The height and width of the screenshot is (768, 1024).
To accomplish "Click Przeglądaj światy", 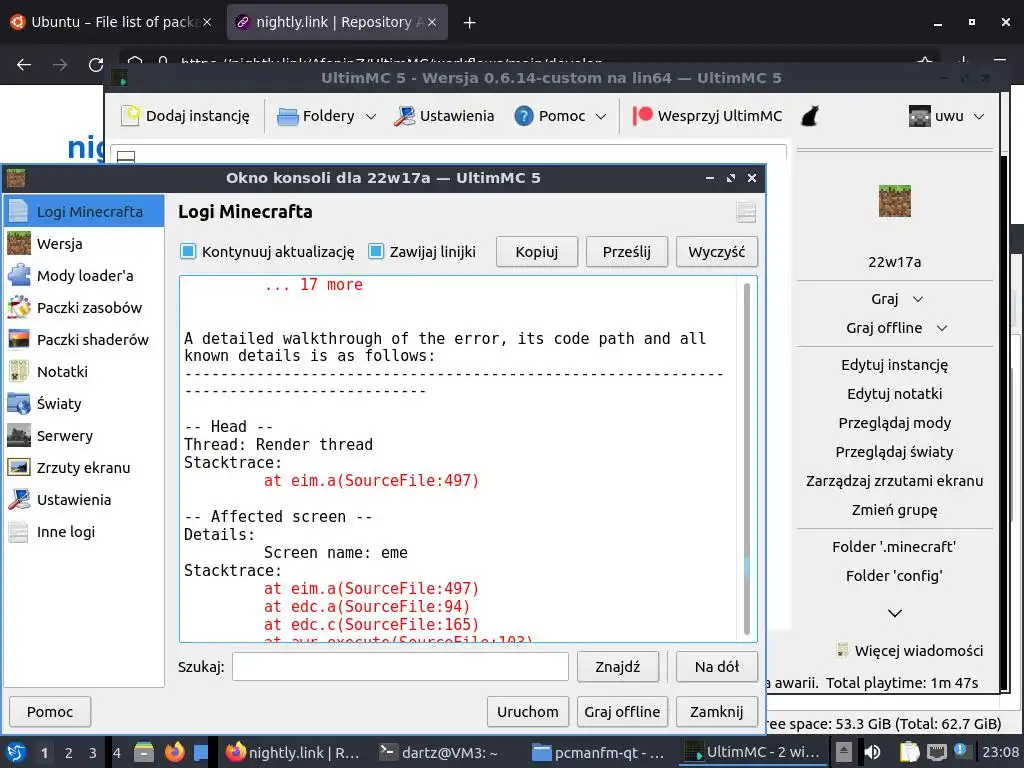I will point(895,452).
